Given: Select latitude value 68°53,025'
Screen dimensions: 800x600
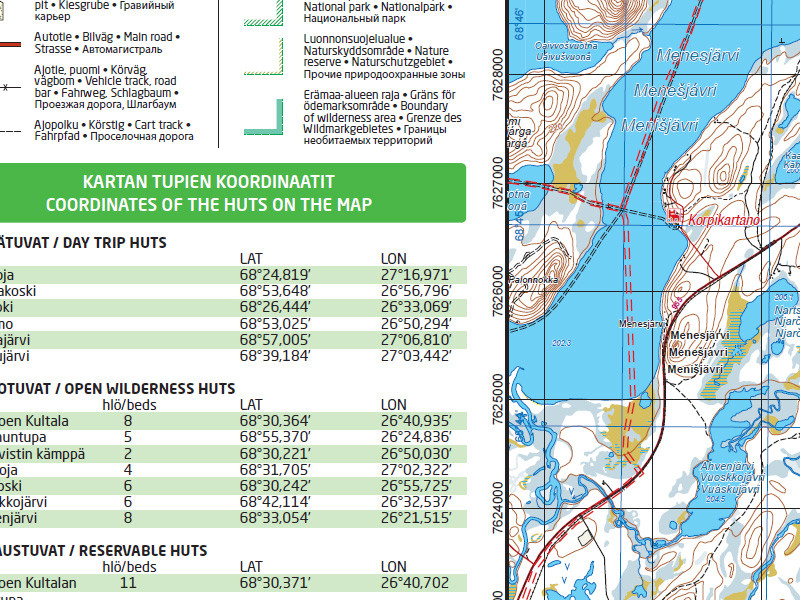Looking at the screenshot, I should click(275, 324).
